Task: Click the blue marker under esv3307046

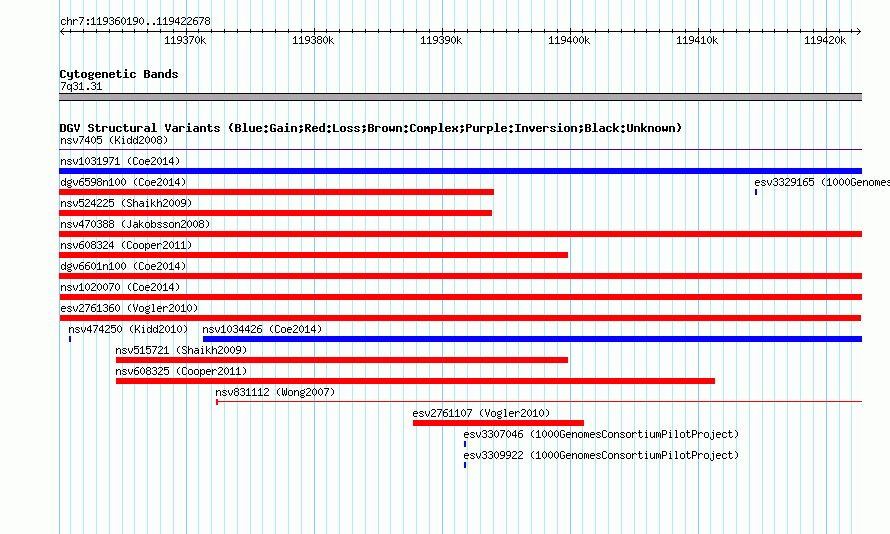Action: coord(465,444)
